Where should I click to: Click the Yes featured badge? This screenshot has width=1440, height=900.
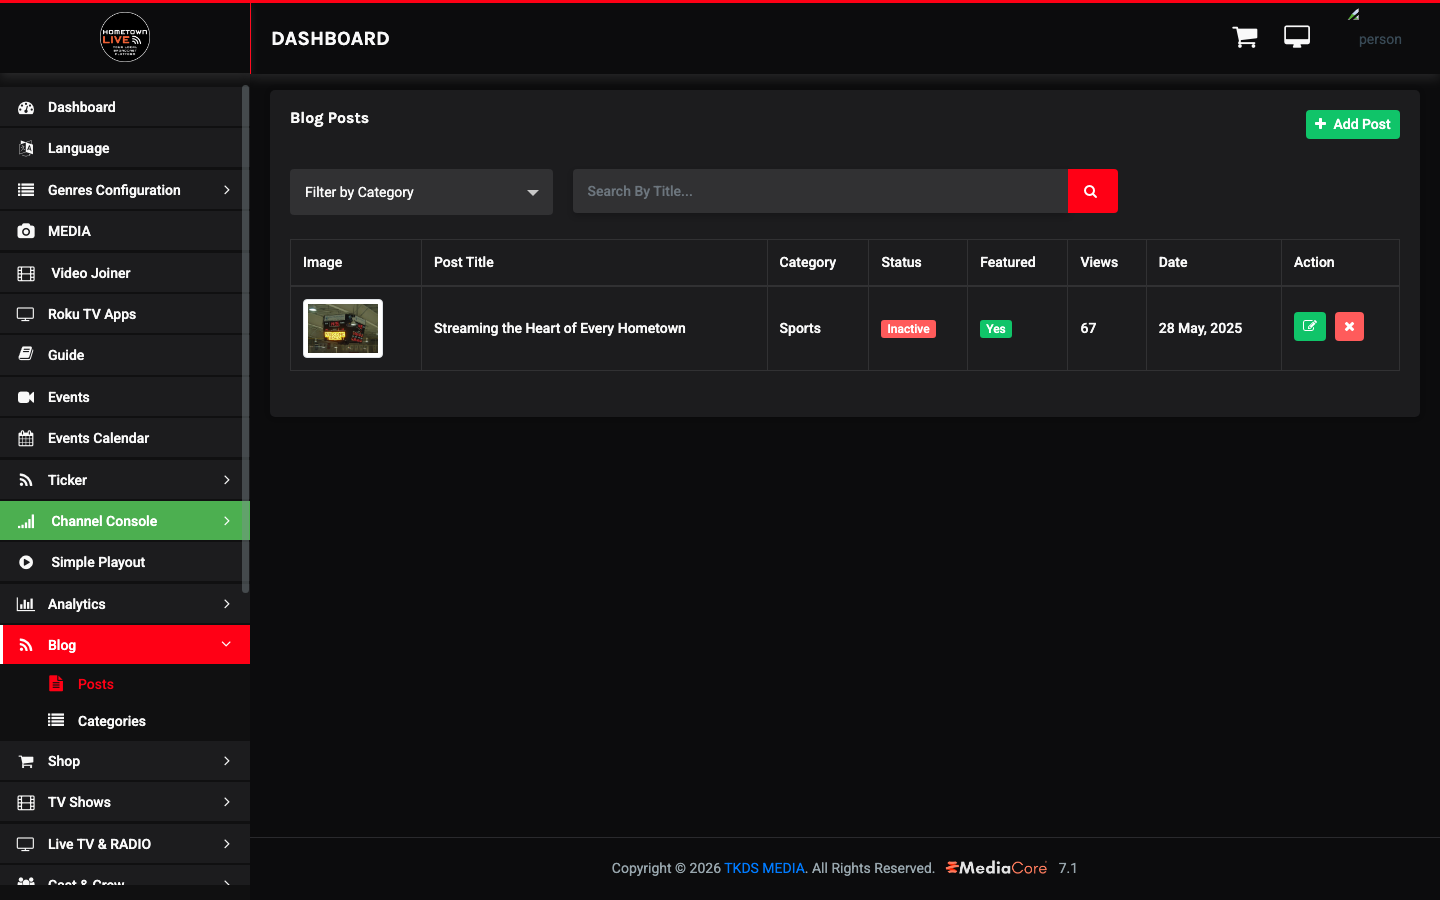(x=996, y=329)
